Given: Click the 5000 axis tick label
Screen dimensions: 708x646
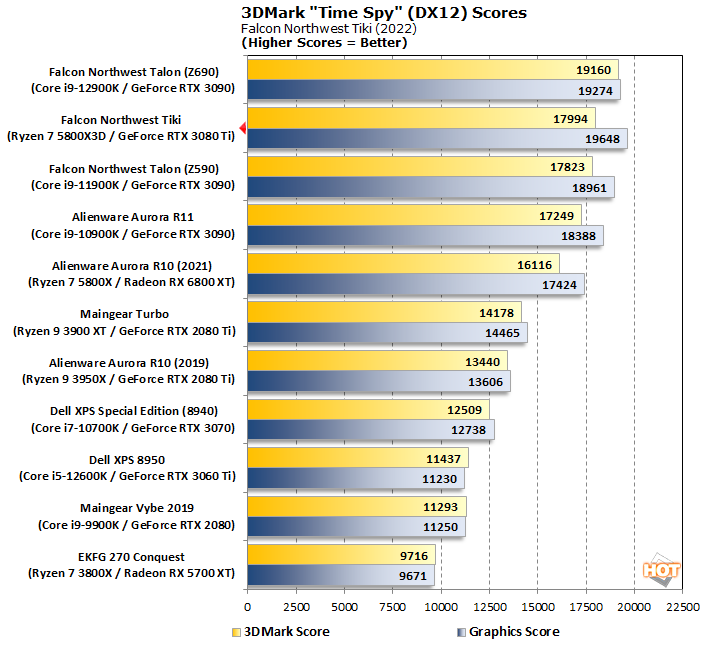Looking at the screenshot, I should pyautogui.click(x=345, y=607).
